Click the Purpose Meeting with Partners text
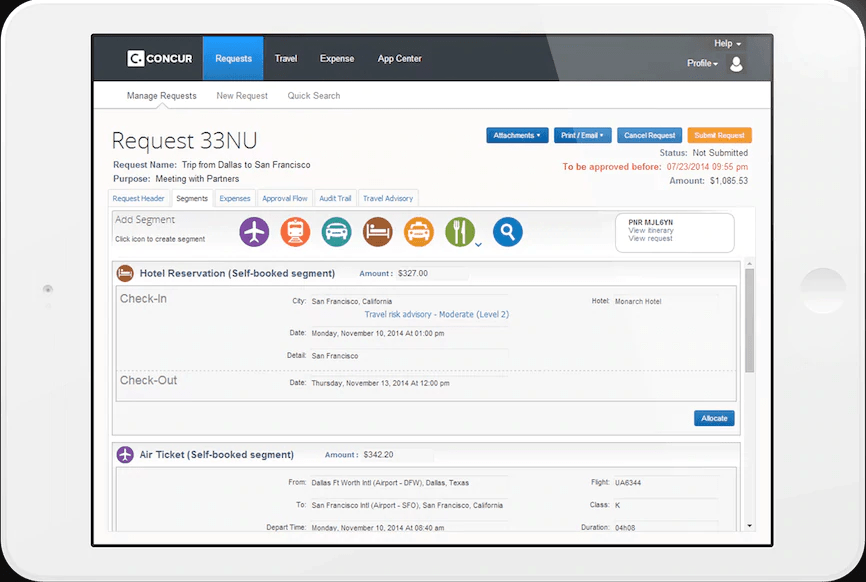The height and width of the screenshot is (582, 866). 176,179
